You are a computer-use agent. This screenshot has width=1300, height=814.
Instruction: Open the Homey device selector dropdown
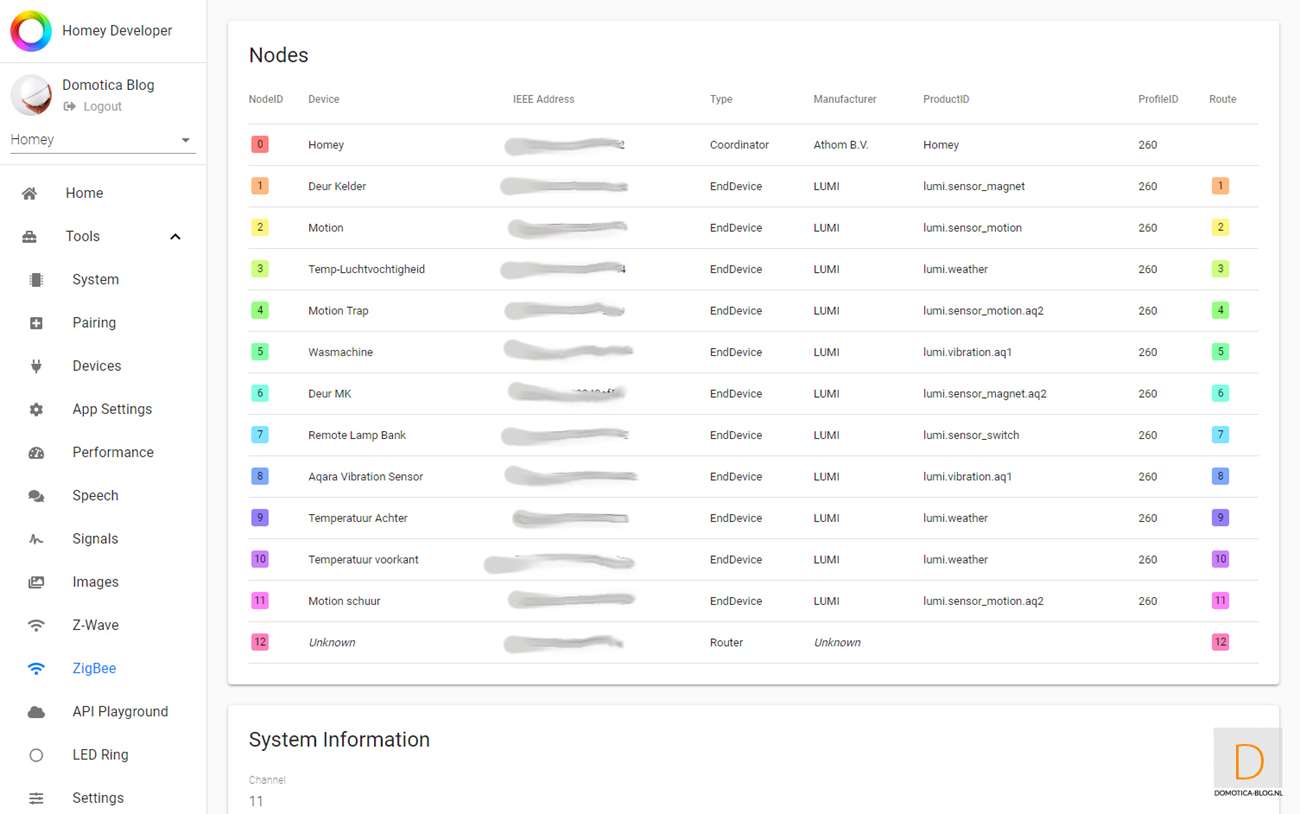[x=101, y=140]
